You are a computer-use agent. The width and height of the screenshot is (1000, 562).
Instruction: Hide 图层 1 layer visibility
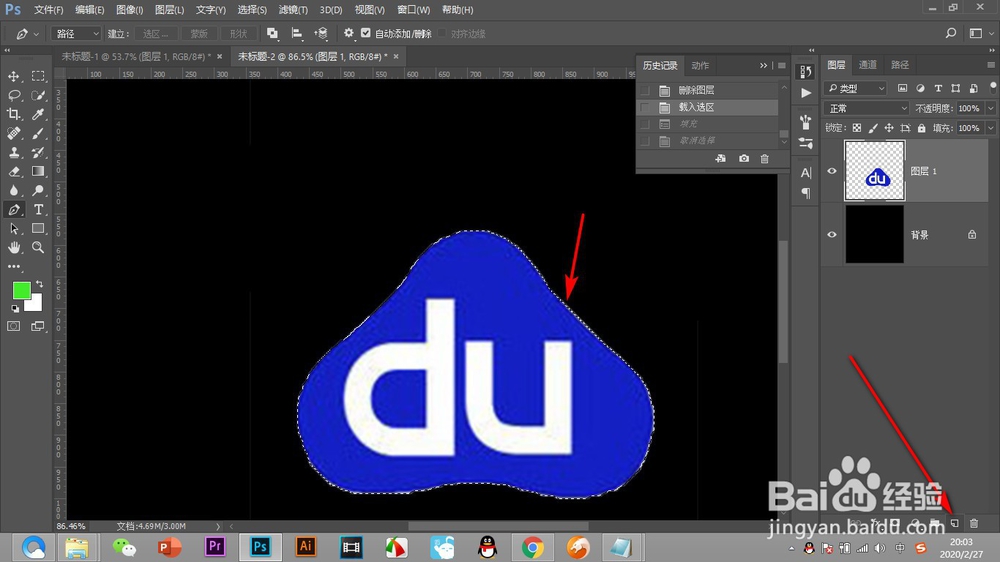coord(832,171)
